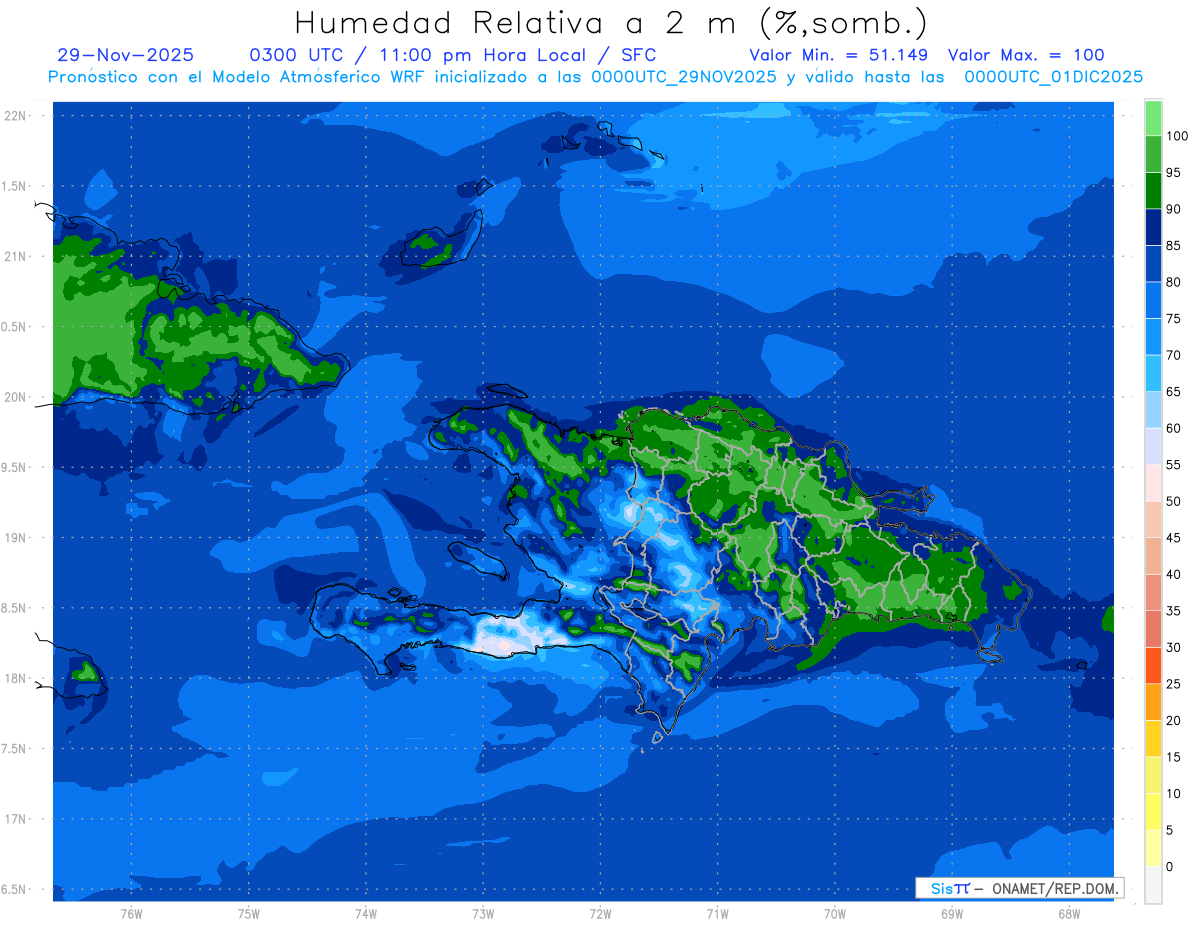The height and width of the screenshot is (927, 1200).
Task: Click the colorbar label '75'
Action: [x=1173, y=318]
